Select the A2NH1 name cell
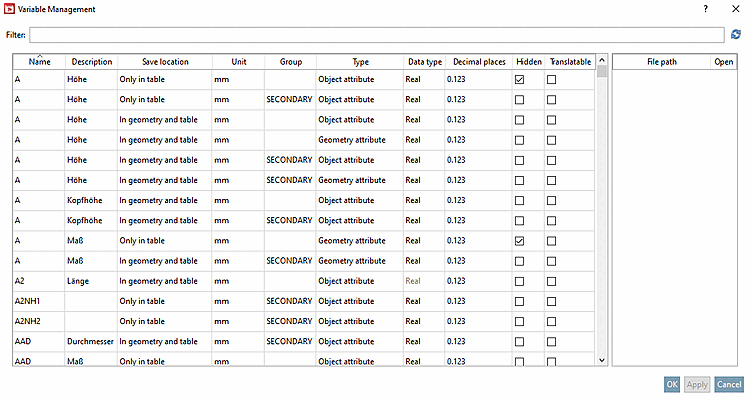 click(39, 301)
